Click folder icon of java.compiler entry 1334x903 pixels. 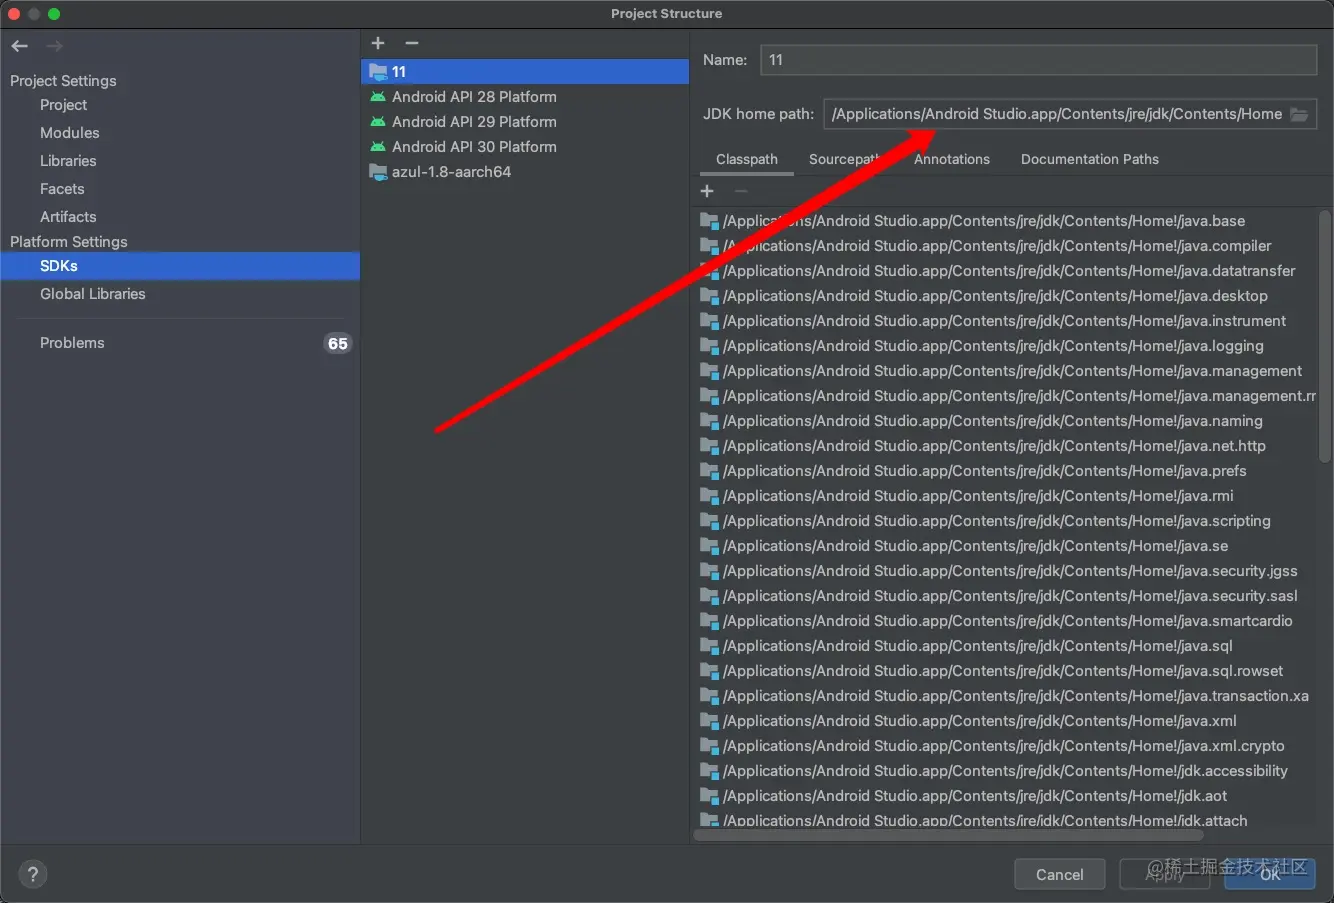709,246
